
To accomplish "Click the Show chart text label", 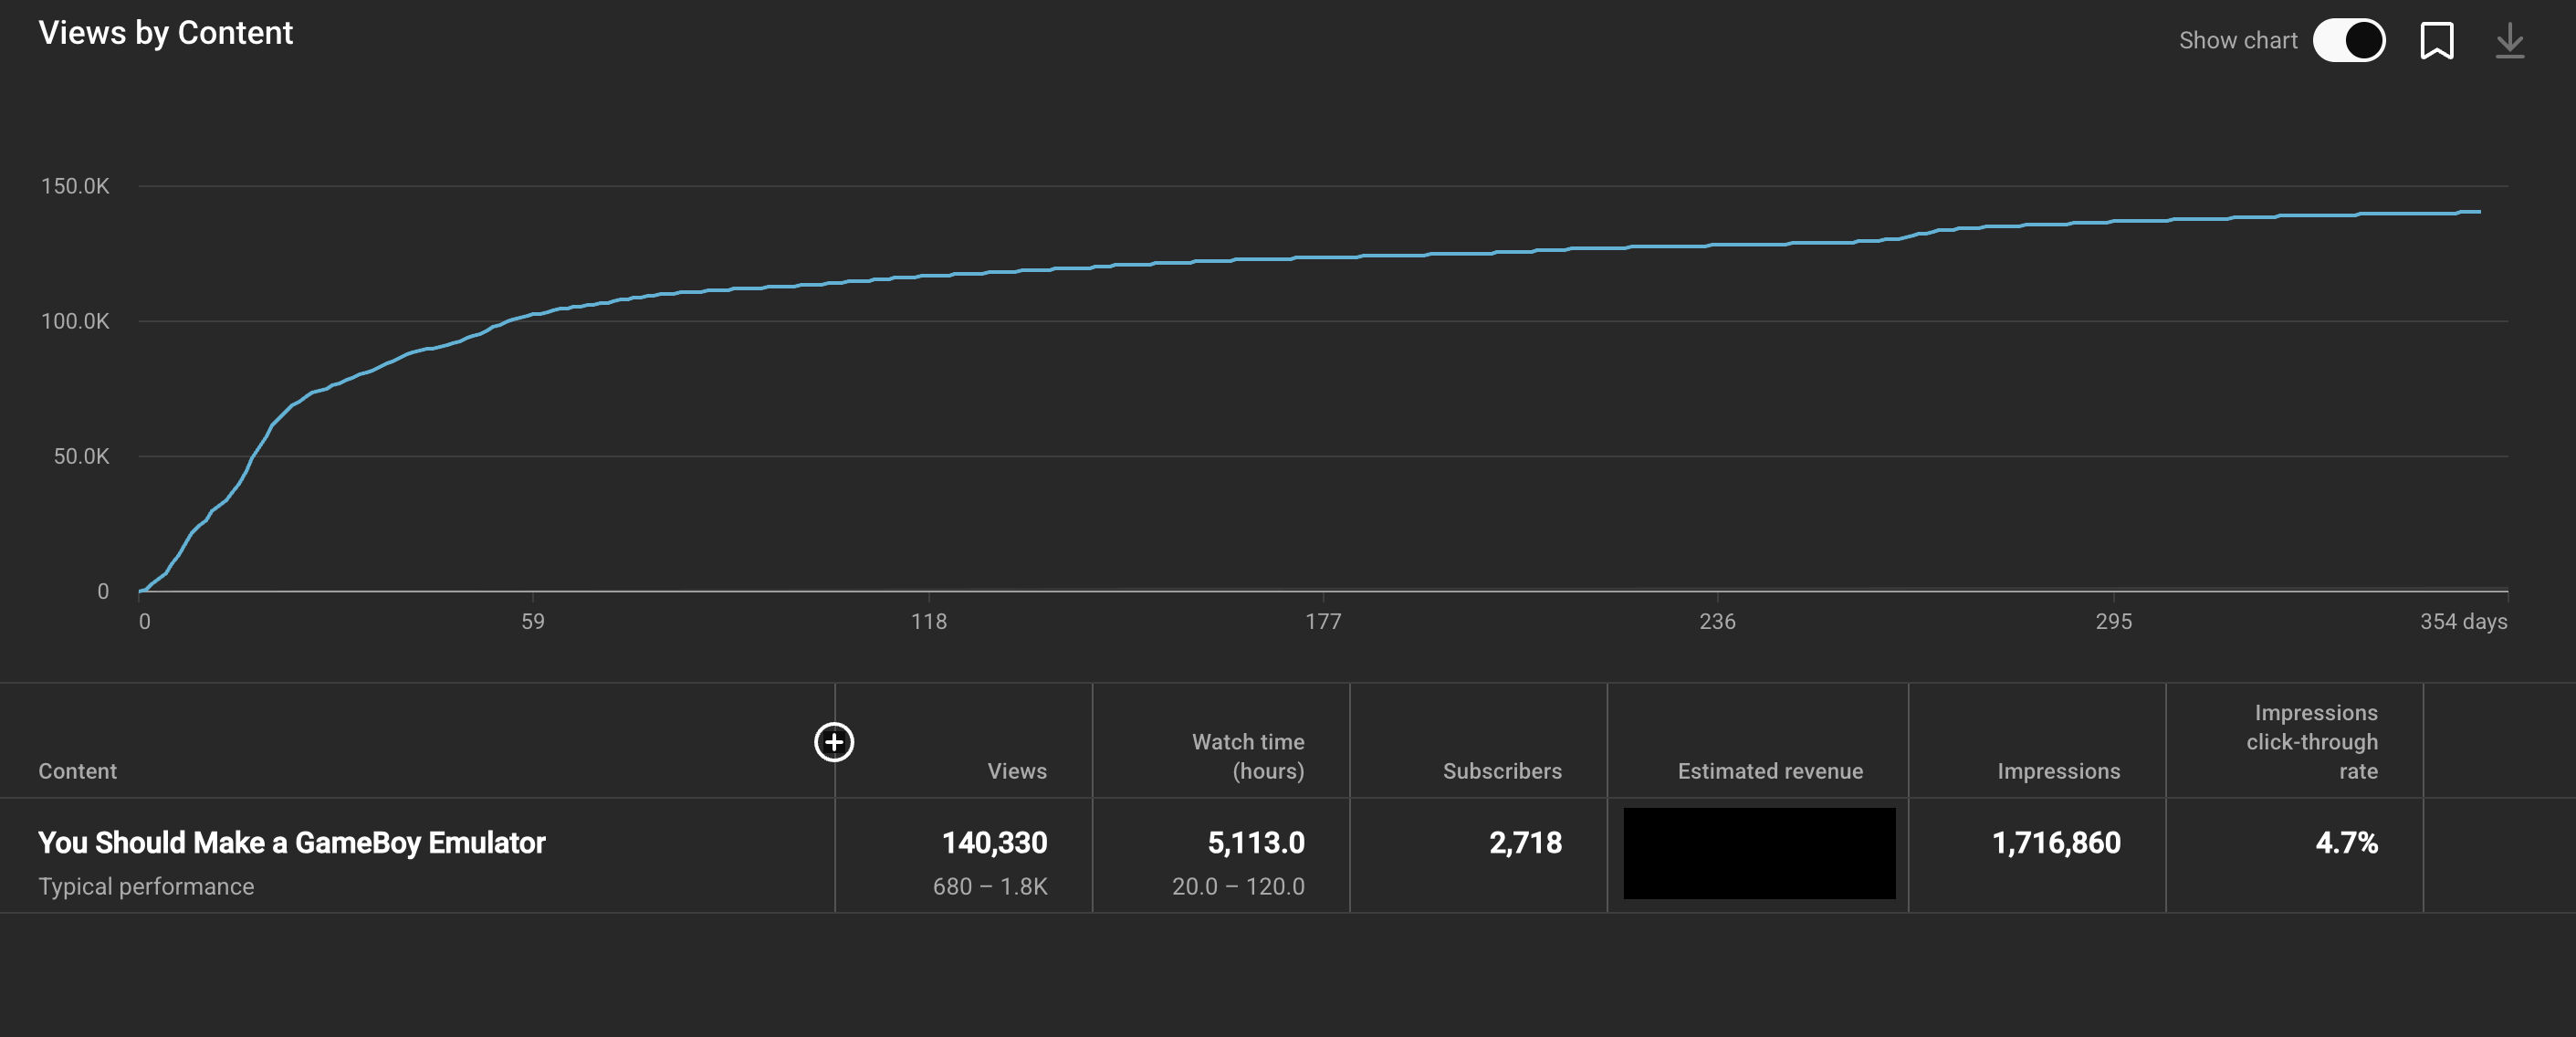I will (x=2237, y=39).
